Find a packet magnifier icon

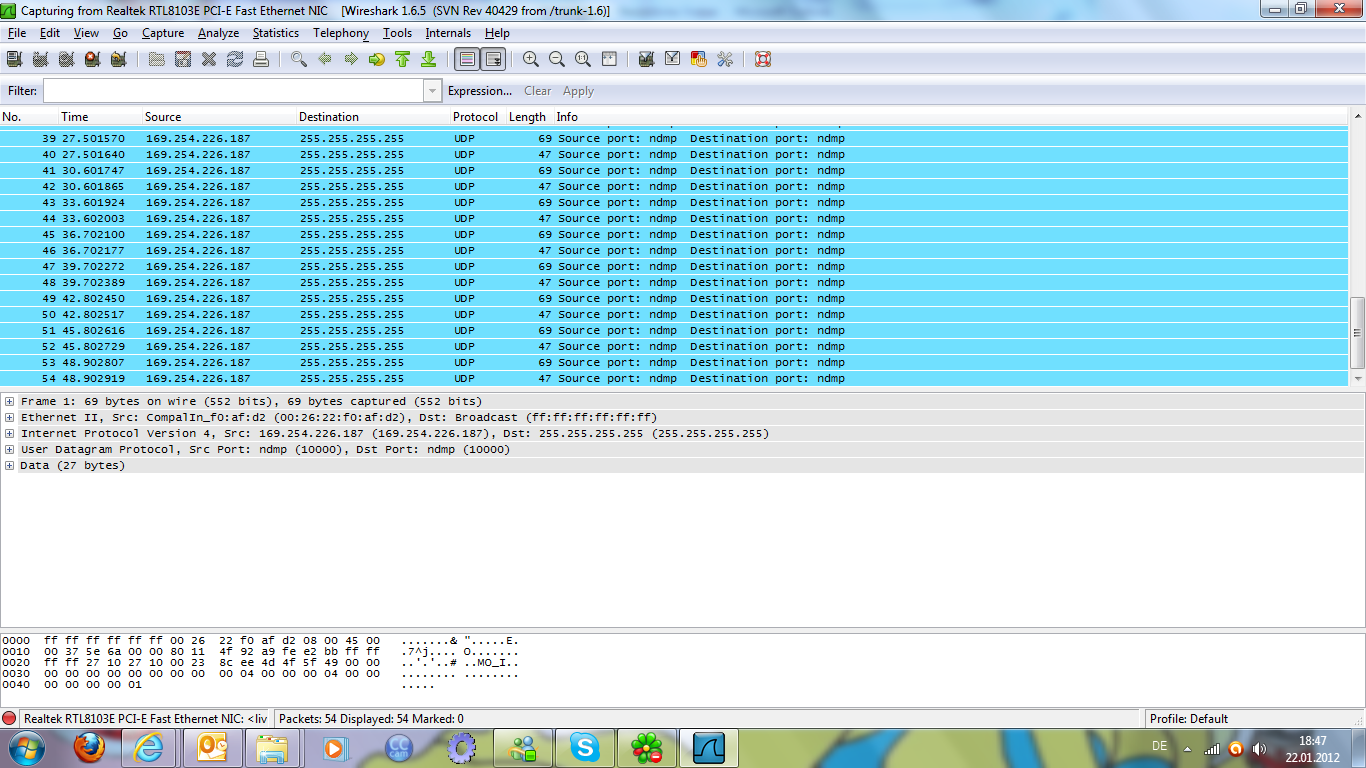click(x=299, y=59)
